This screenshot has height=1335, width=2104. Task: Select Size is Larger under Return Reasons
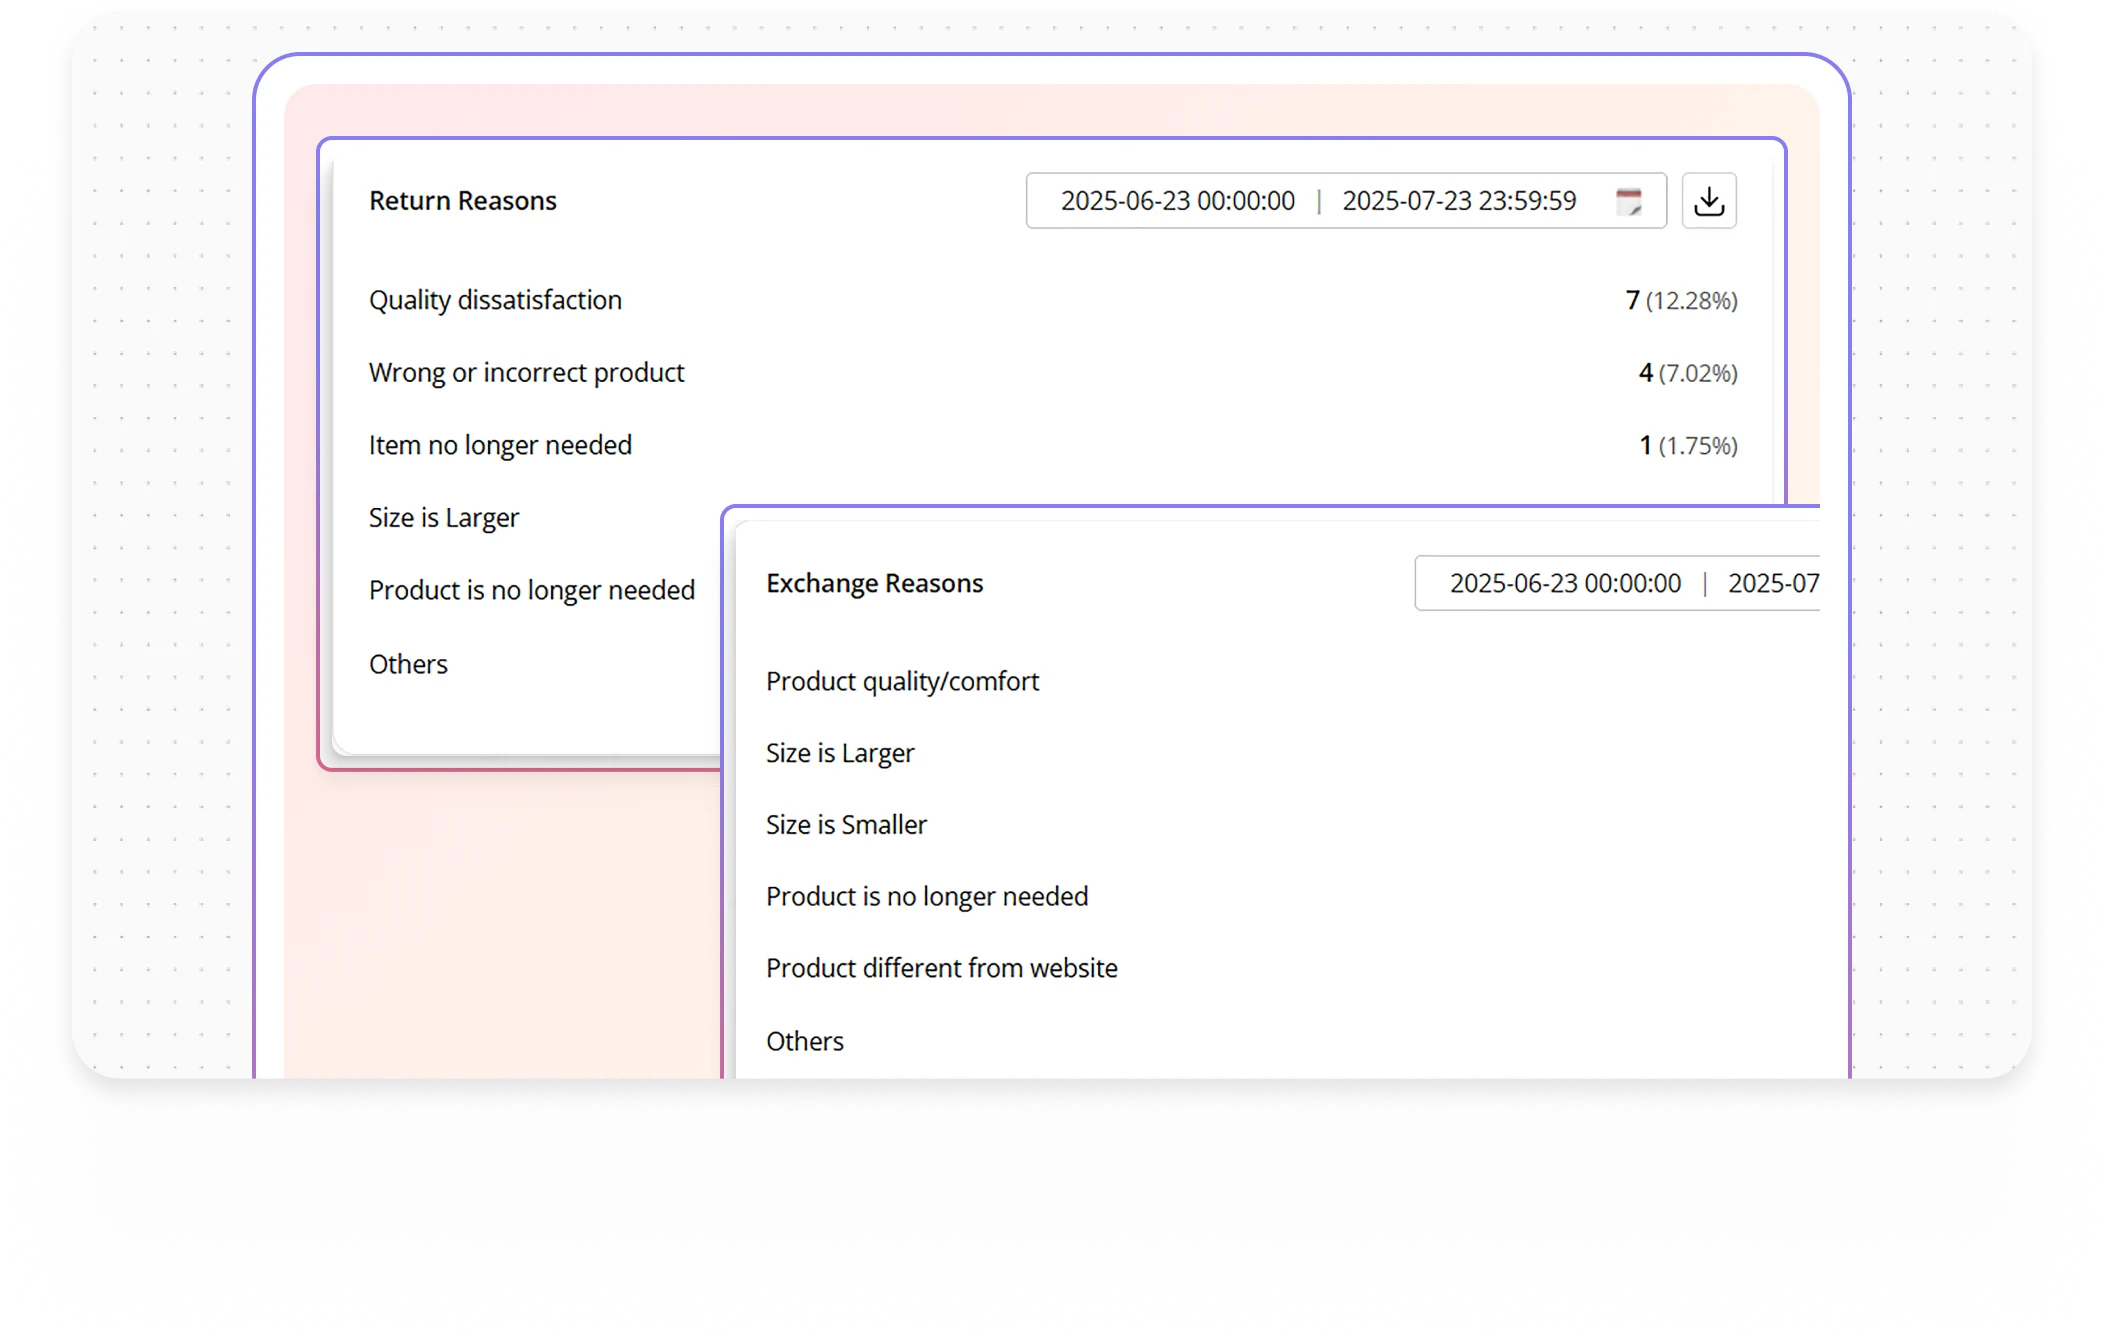[x=444, y=517]
